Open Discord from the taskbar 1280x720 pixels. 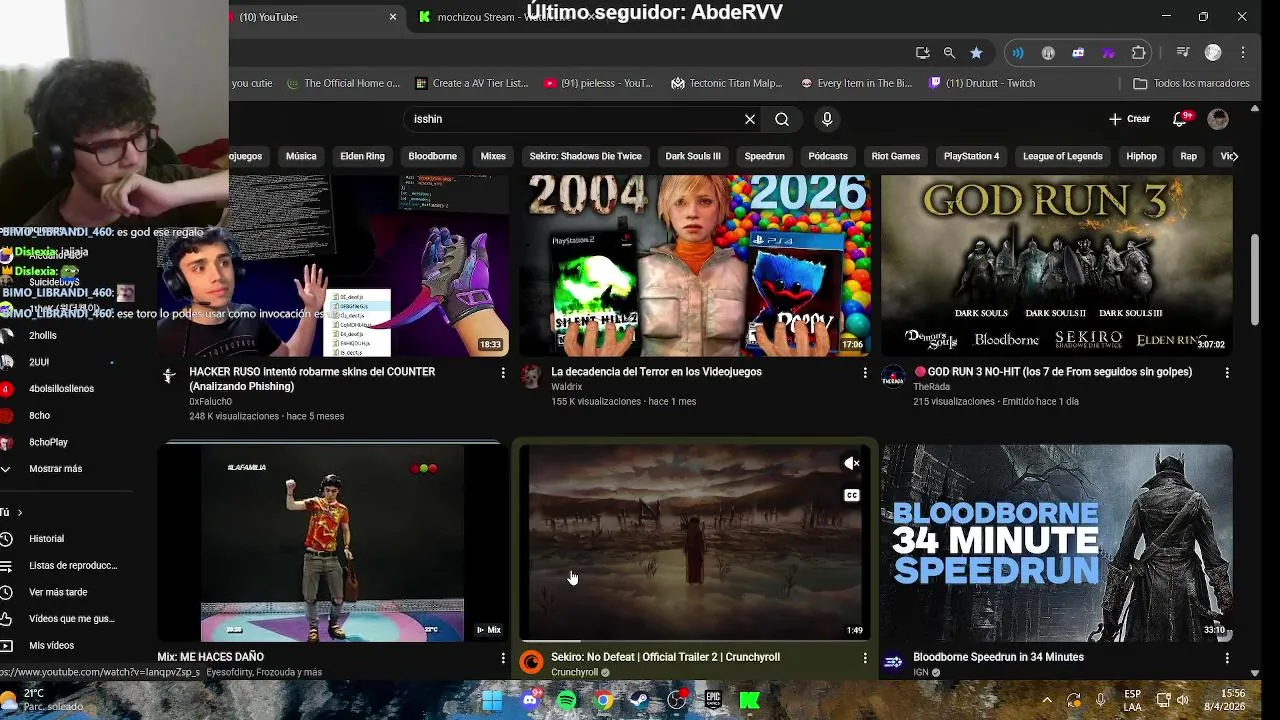click(530, 700)
